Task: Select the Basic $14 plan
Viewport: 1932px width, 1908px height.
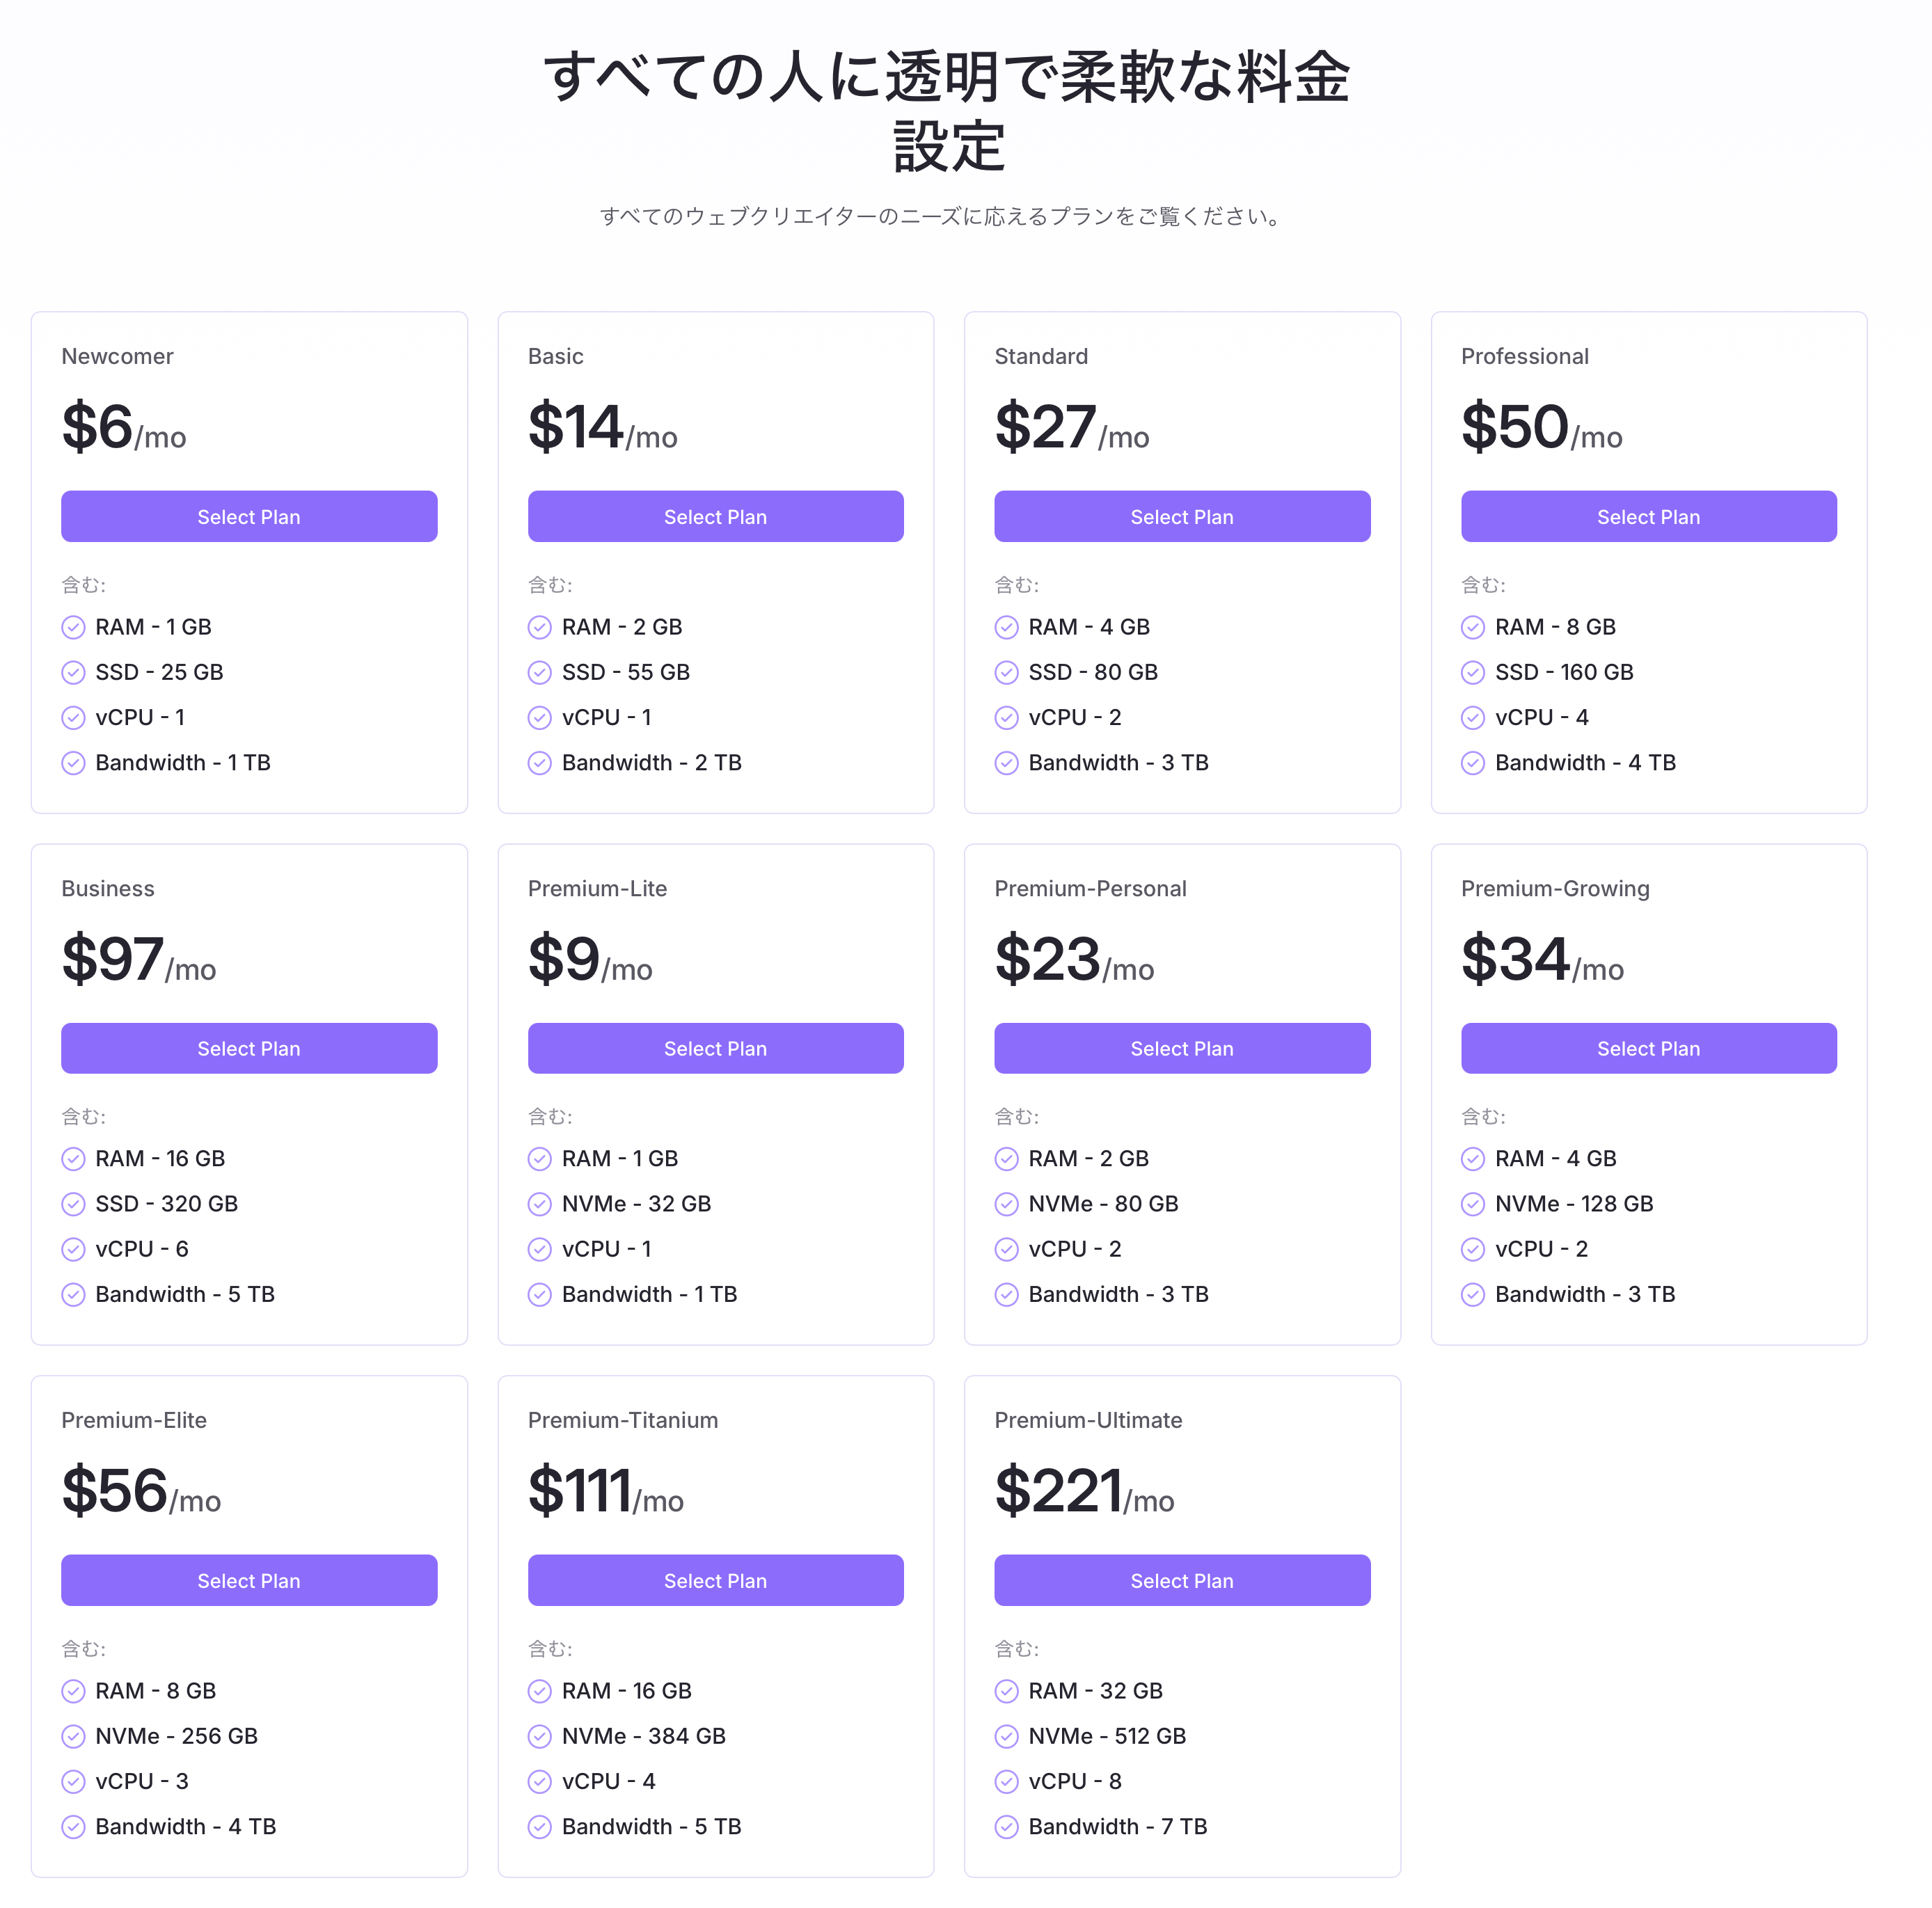Action: pyautogui.click(x=716, y=516)
